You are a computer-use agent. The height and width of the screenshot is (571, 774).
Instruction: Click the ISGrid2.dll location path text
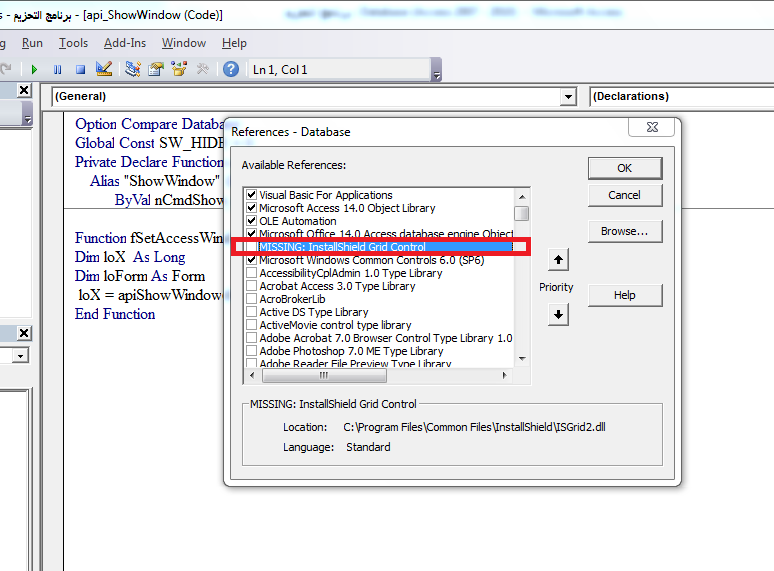(474, 427)
